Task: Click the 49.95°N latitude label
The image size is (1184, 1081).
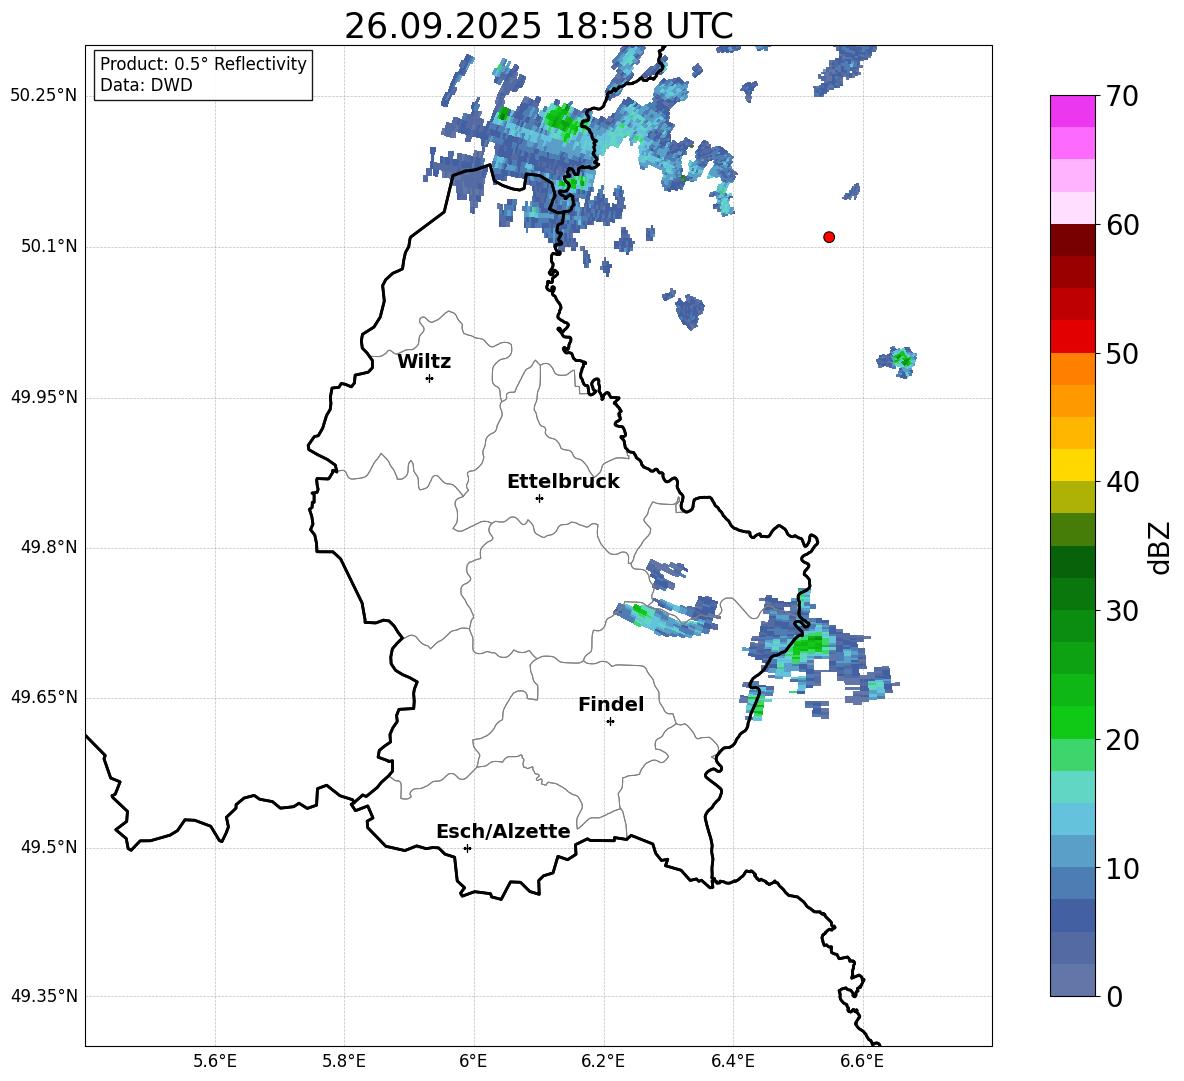Action: click(x=44, y=397)
